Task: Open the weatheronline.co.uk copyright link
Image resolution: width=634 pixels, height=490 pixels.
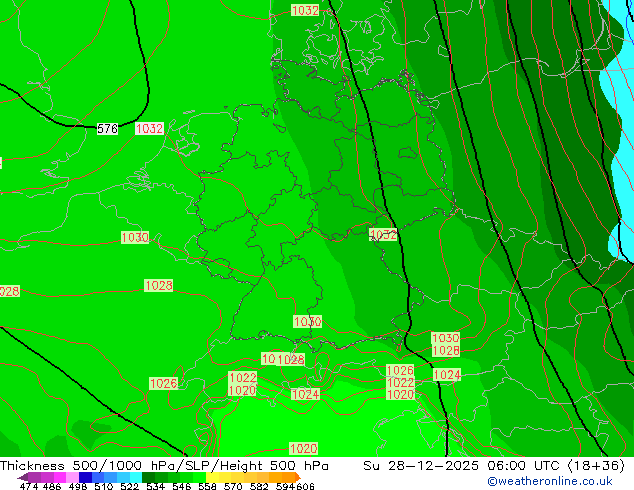Action: coord(550,481)
